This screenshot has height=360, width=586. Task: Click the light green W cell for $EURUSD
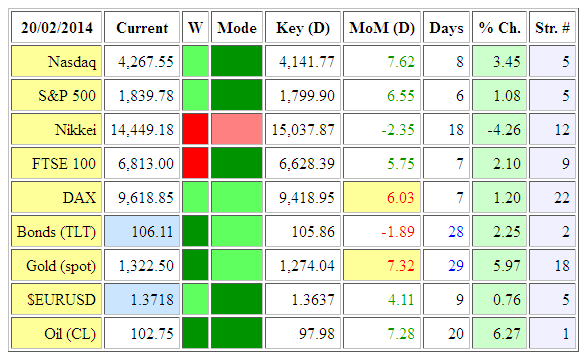point(195,299)
